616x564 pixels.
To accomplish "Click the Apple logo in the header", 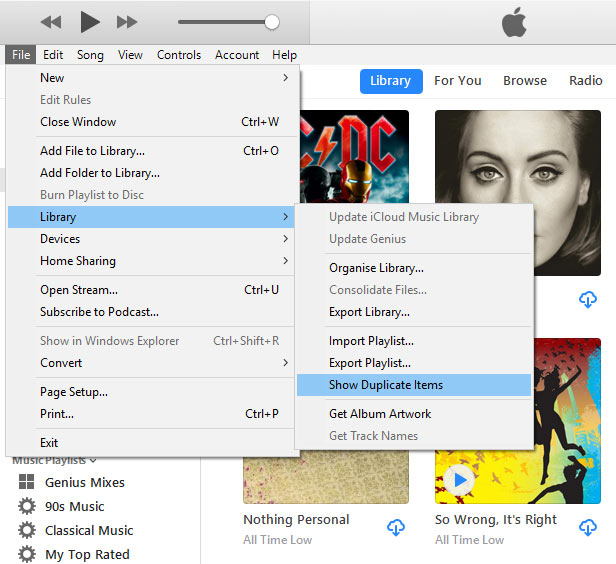I will click(514, 22).
